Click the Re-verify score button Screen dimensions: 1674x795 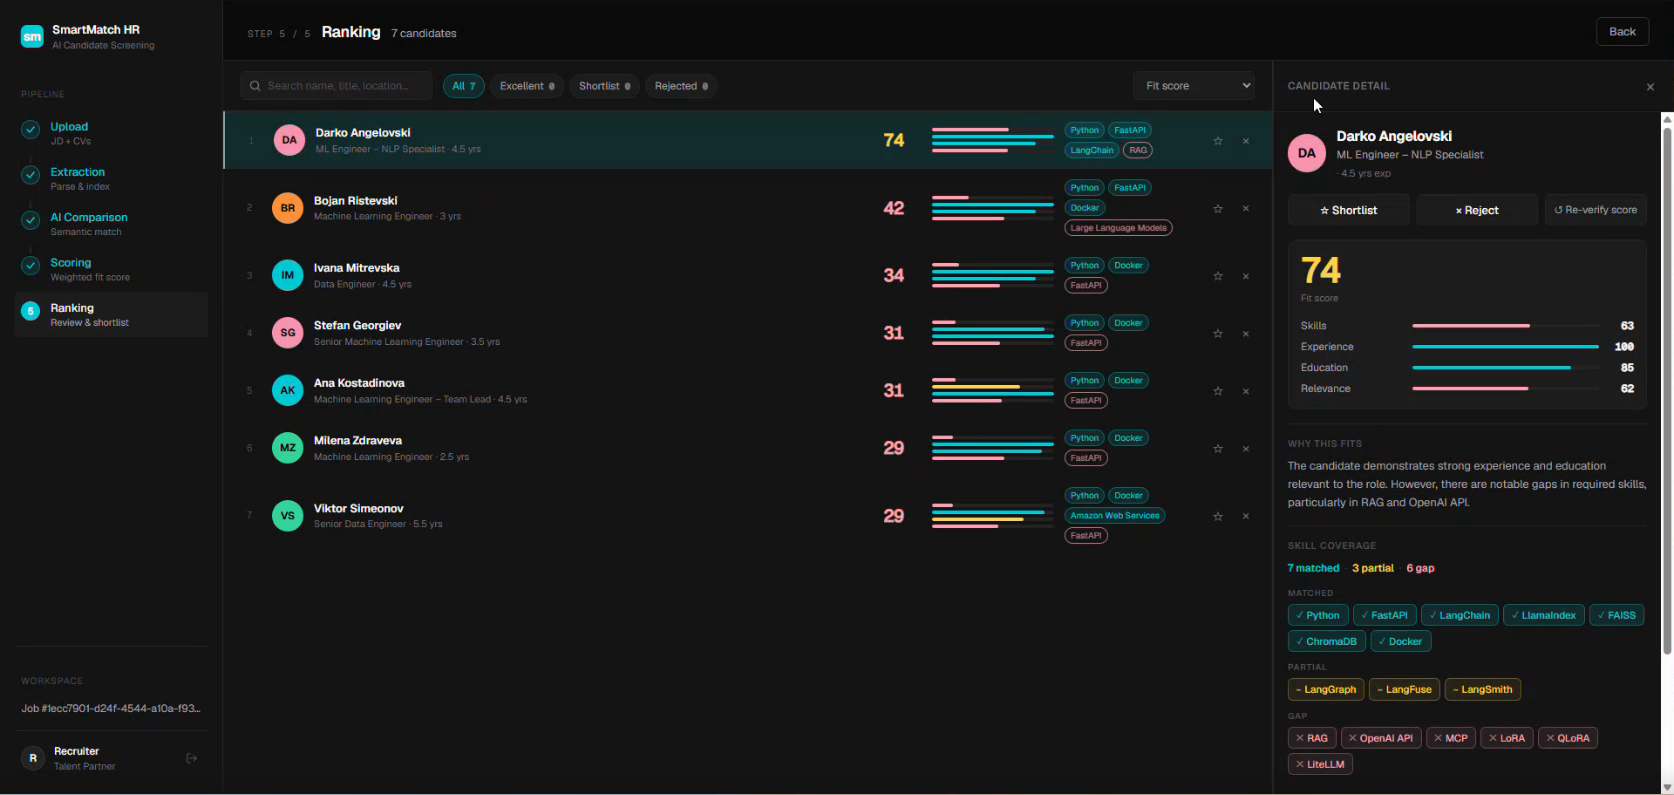(x=1596, y=210)
